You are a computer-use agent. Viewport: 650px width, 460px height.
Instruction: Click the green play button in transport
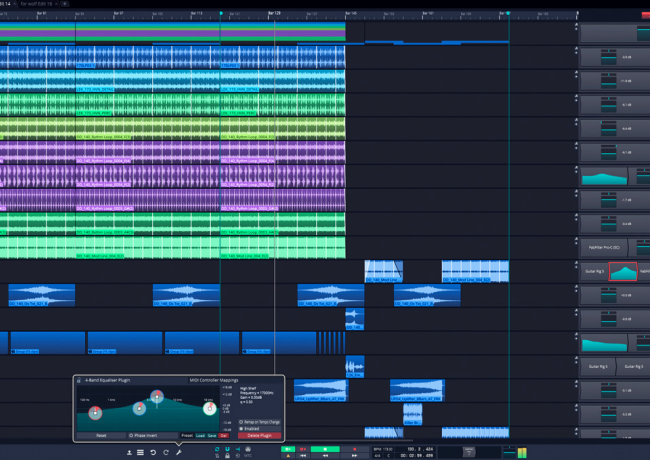click(288, 449)
